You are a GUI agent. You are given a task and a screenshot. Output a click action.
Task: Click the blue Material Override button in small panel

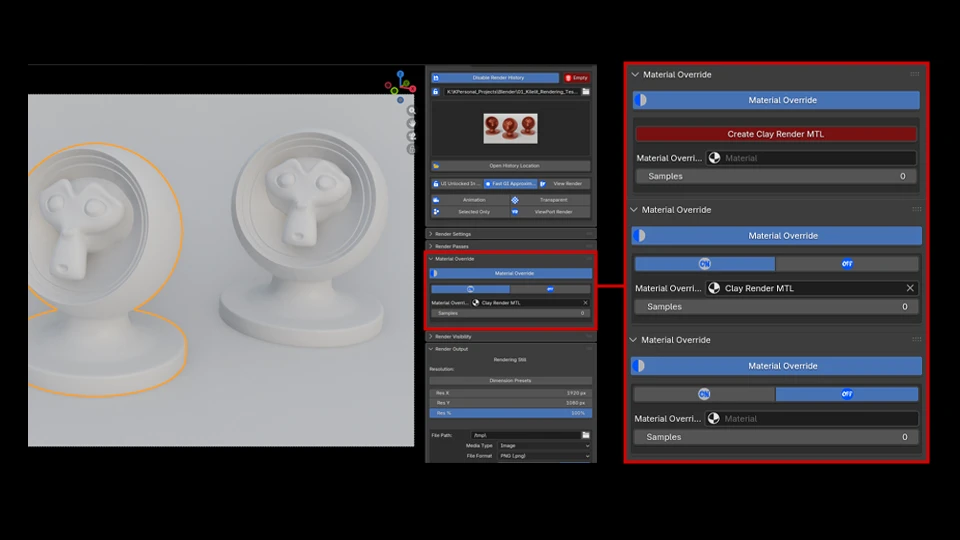click(511, 274)
